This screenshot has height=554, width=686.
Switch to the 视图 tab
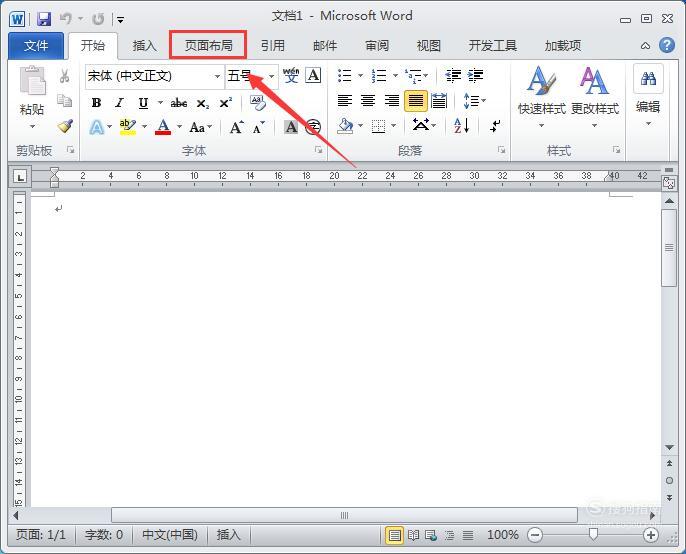point(428,45)
